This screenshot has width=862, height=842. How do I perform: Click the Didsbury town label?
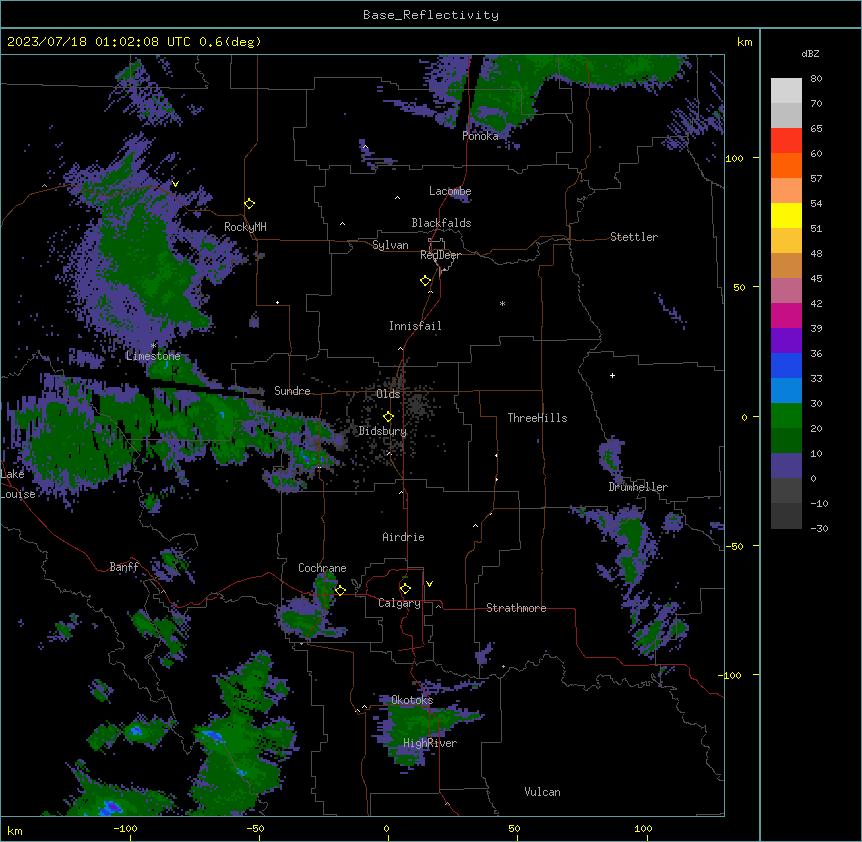click(383, 431)
